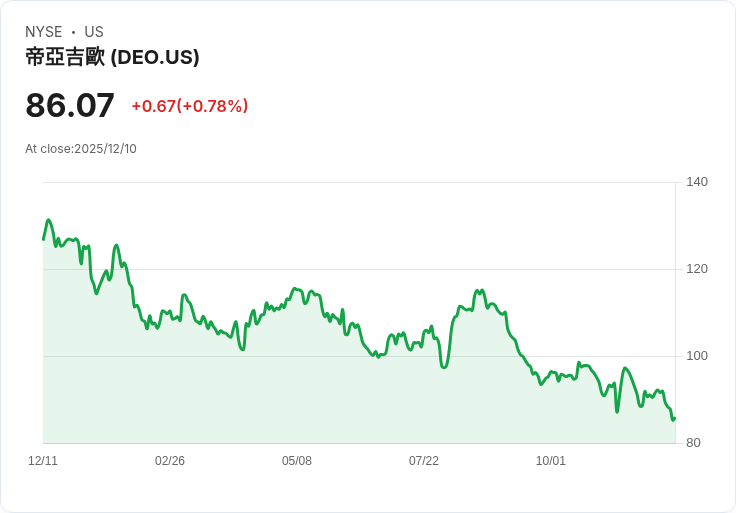
Task: Click the 02/26 date axis label
Action: (170, 461)
